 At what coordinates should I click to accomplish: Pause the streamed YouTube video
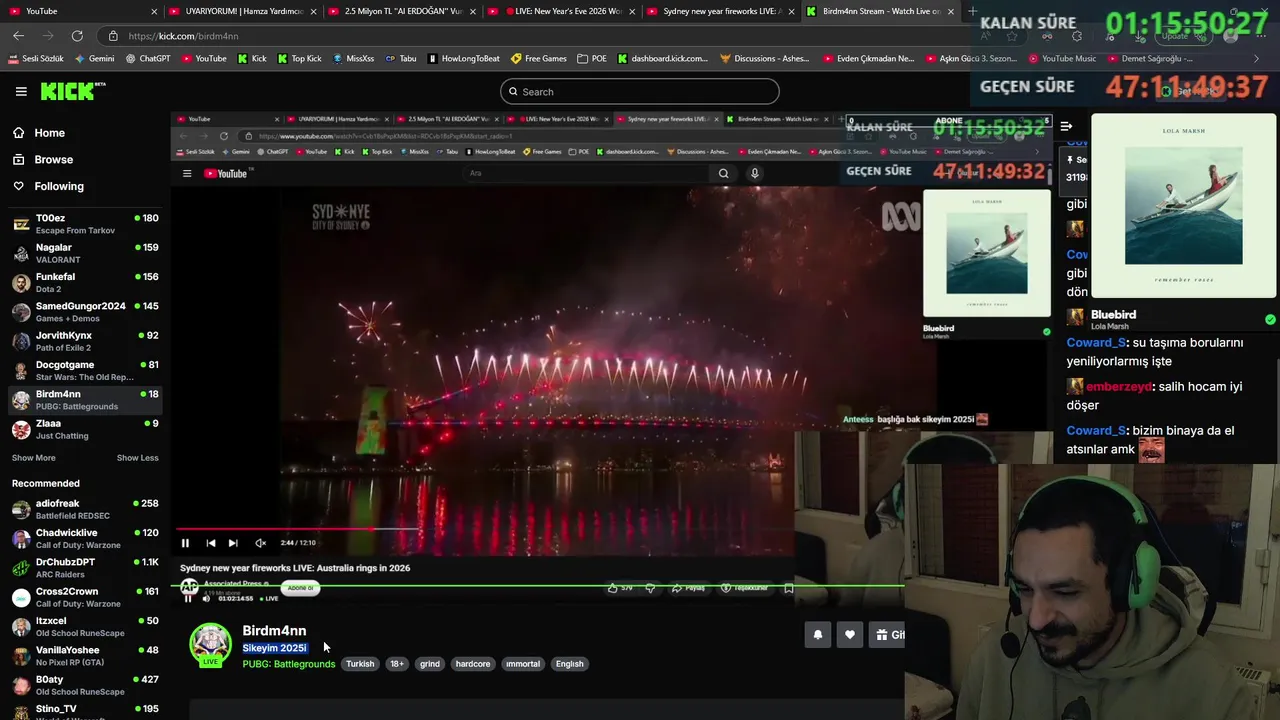(x=185, y=543)
